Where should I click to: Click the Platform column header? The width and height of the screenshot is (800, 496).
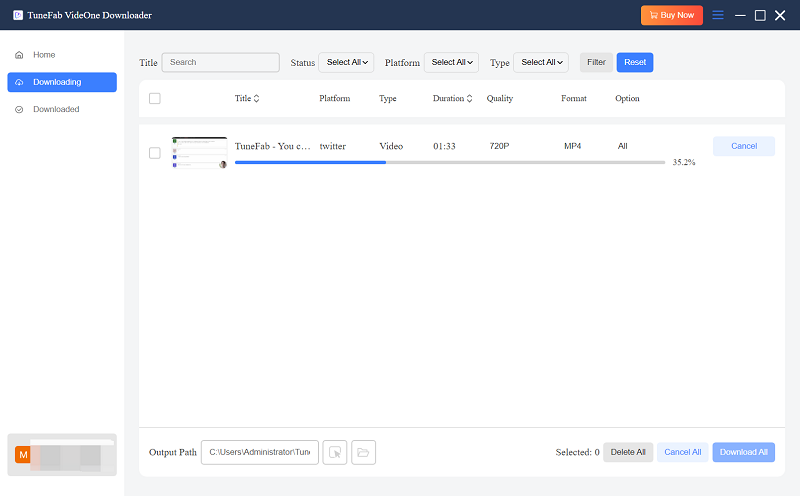[335, 98]
